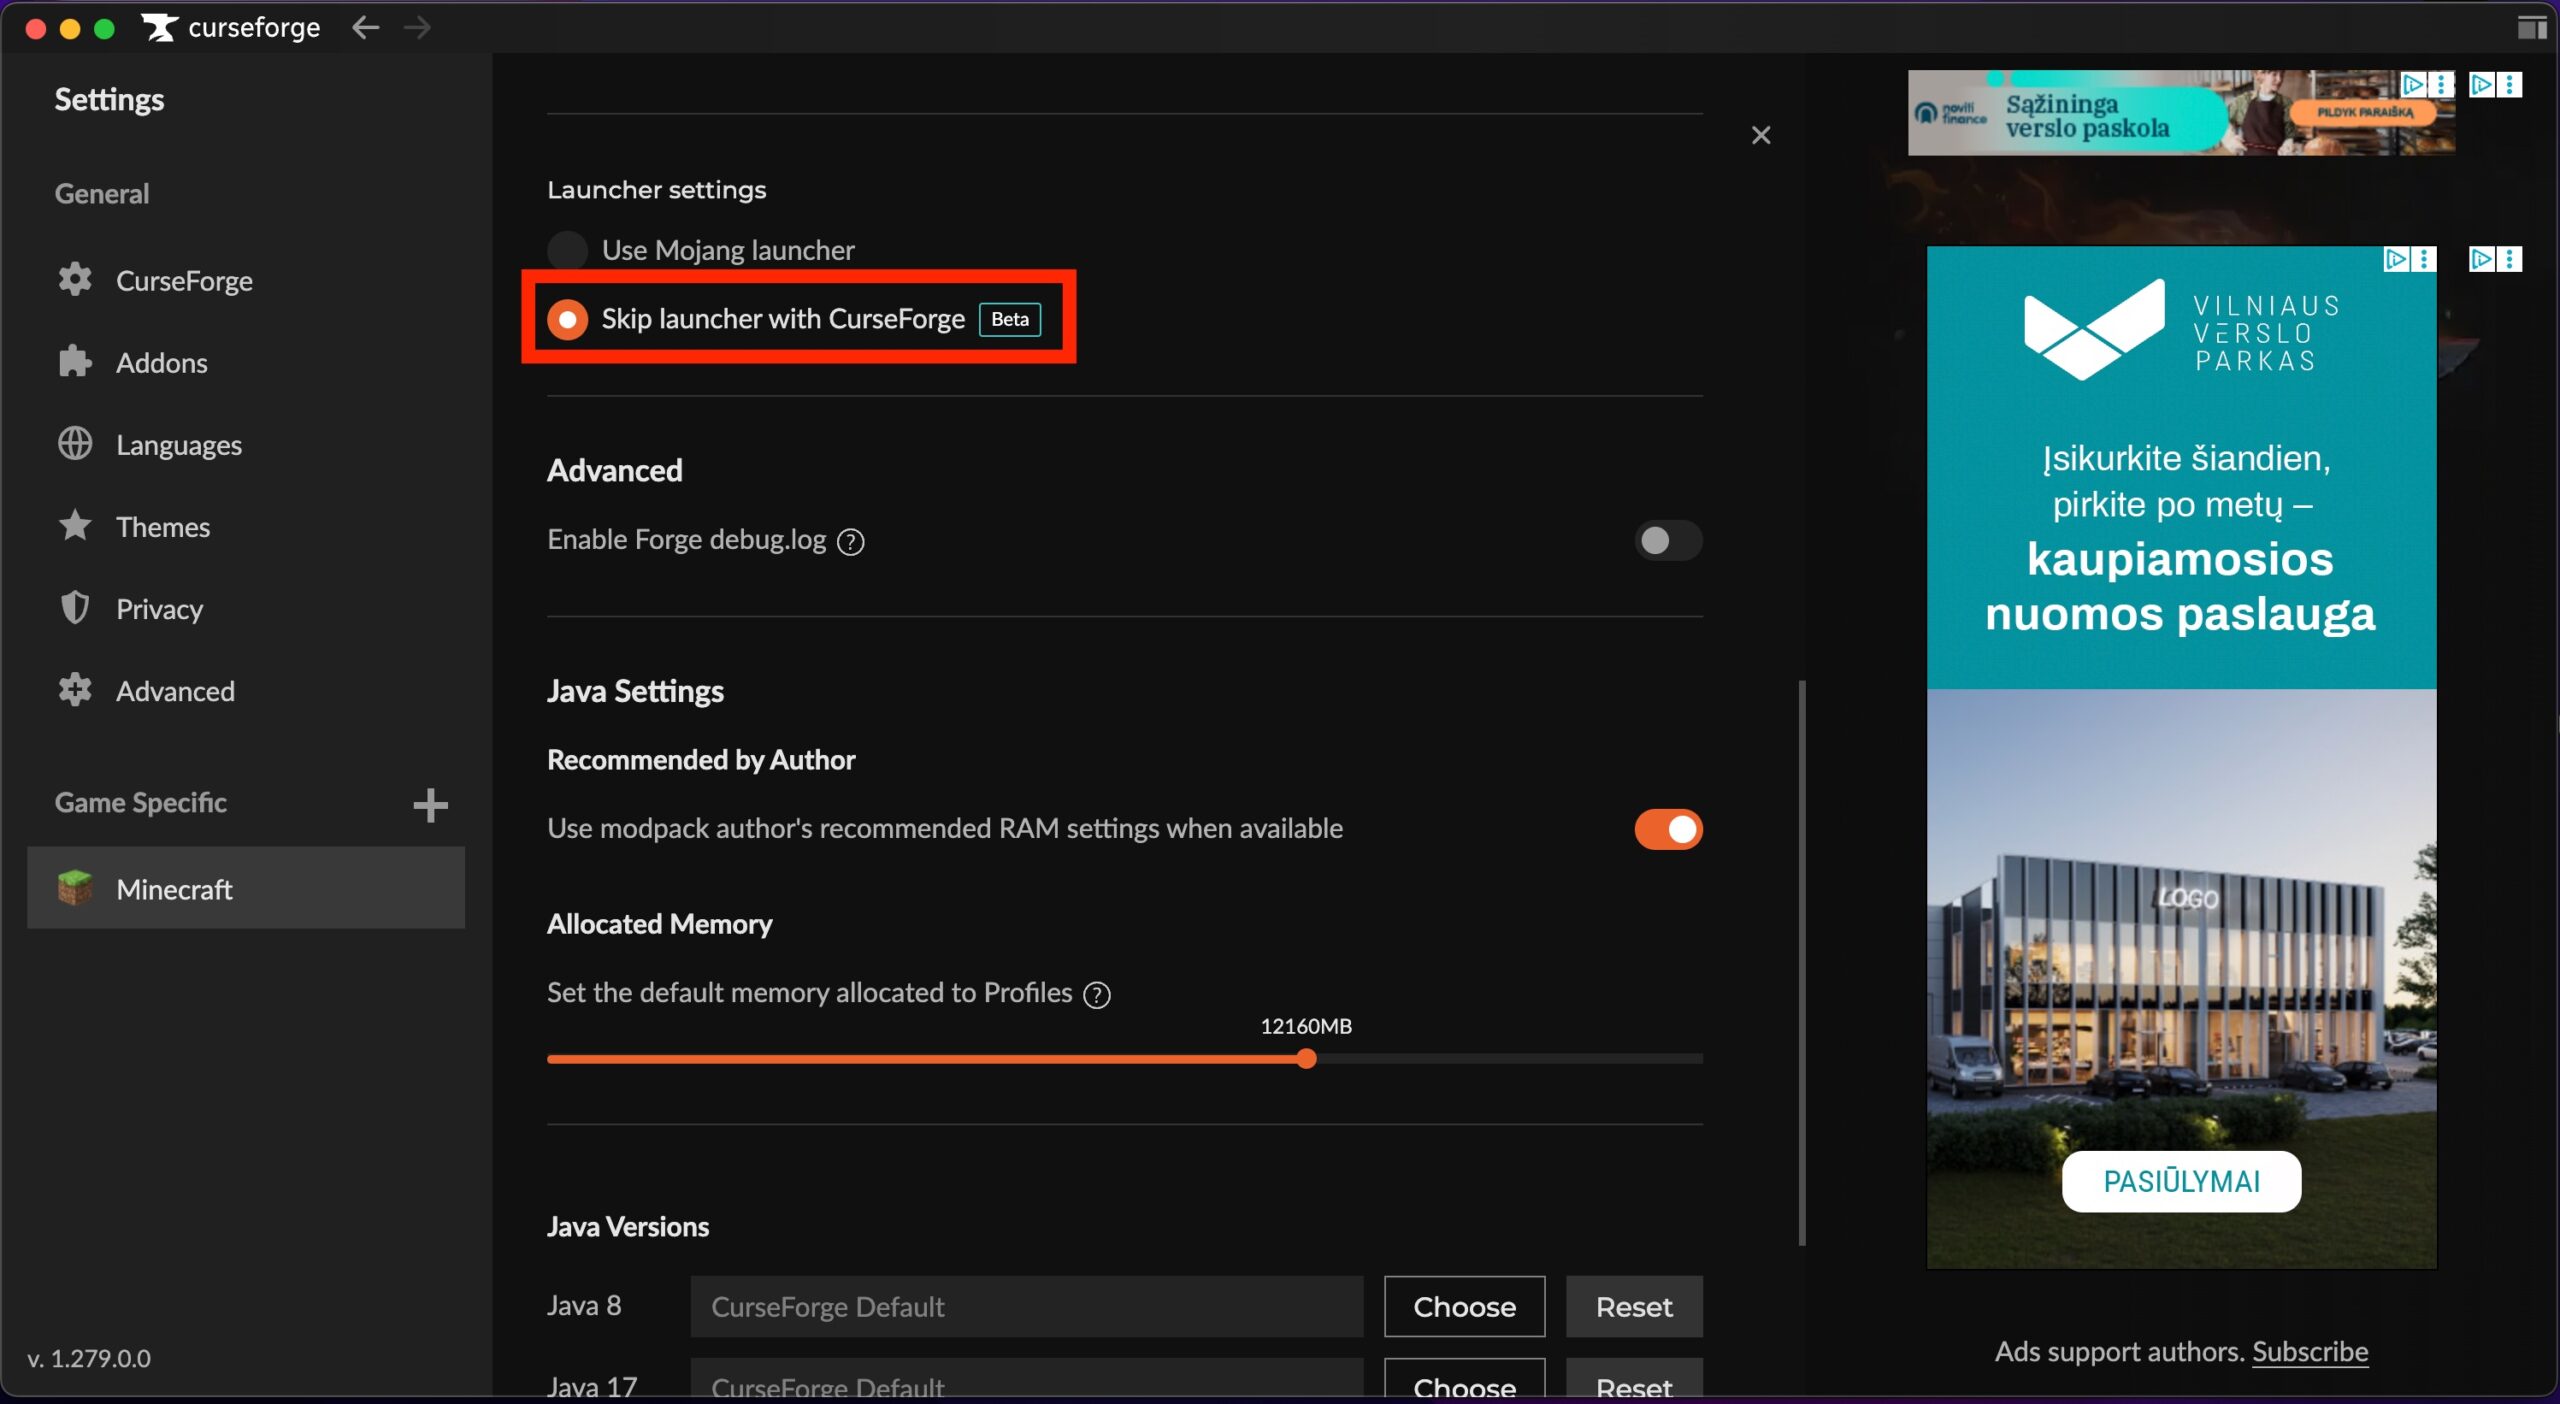Click the star Themes icon
This screenshot has width=2560, height=1404.
tap(75, 526)
